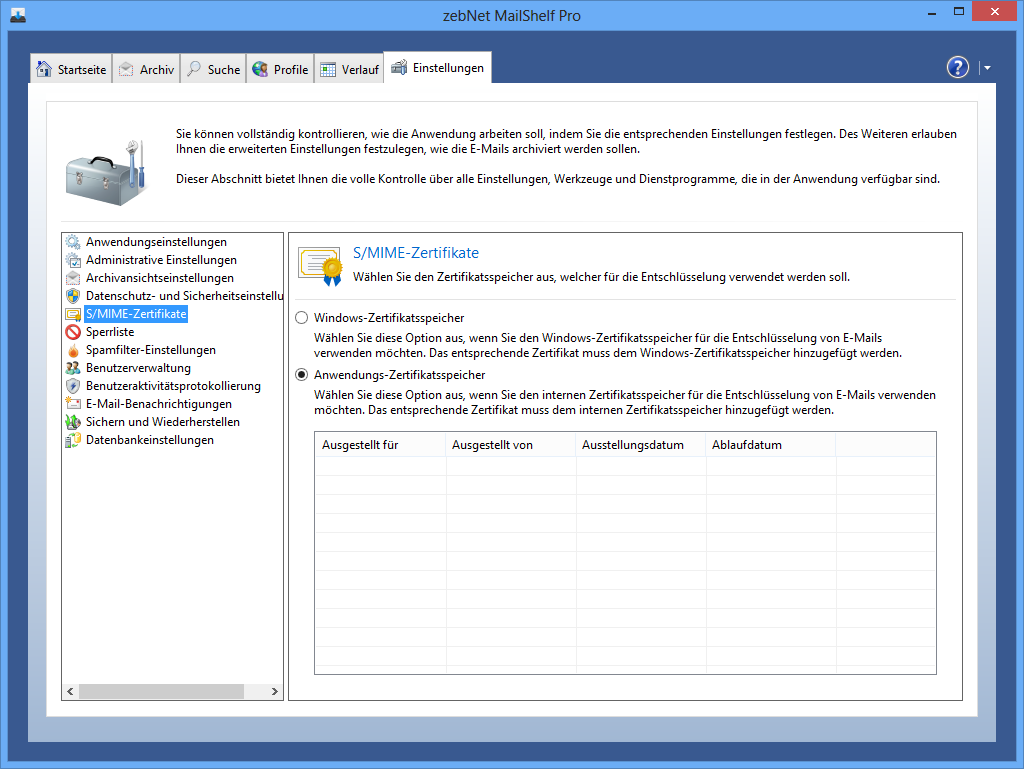Image resolution: width=1024 pixels, height=769 pixels.
Task: Click the Datenschutz shield icon
Action: [x=73, y=296]
